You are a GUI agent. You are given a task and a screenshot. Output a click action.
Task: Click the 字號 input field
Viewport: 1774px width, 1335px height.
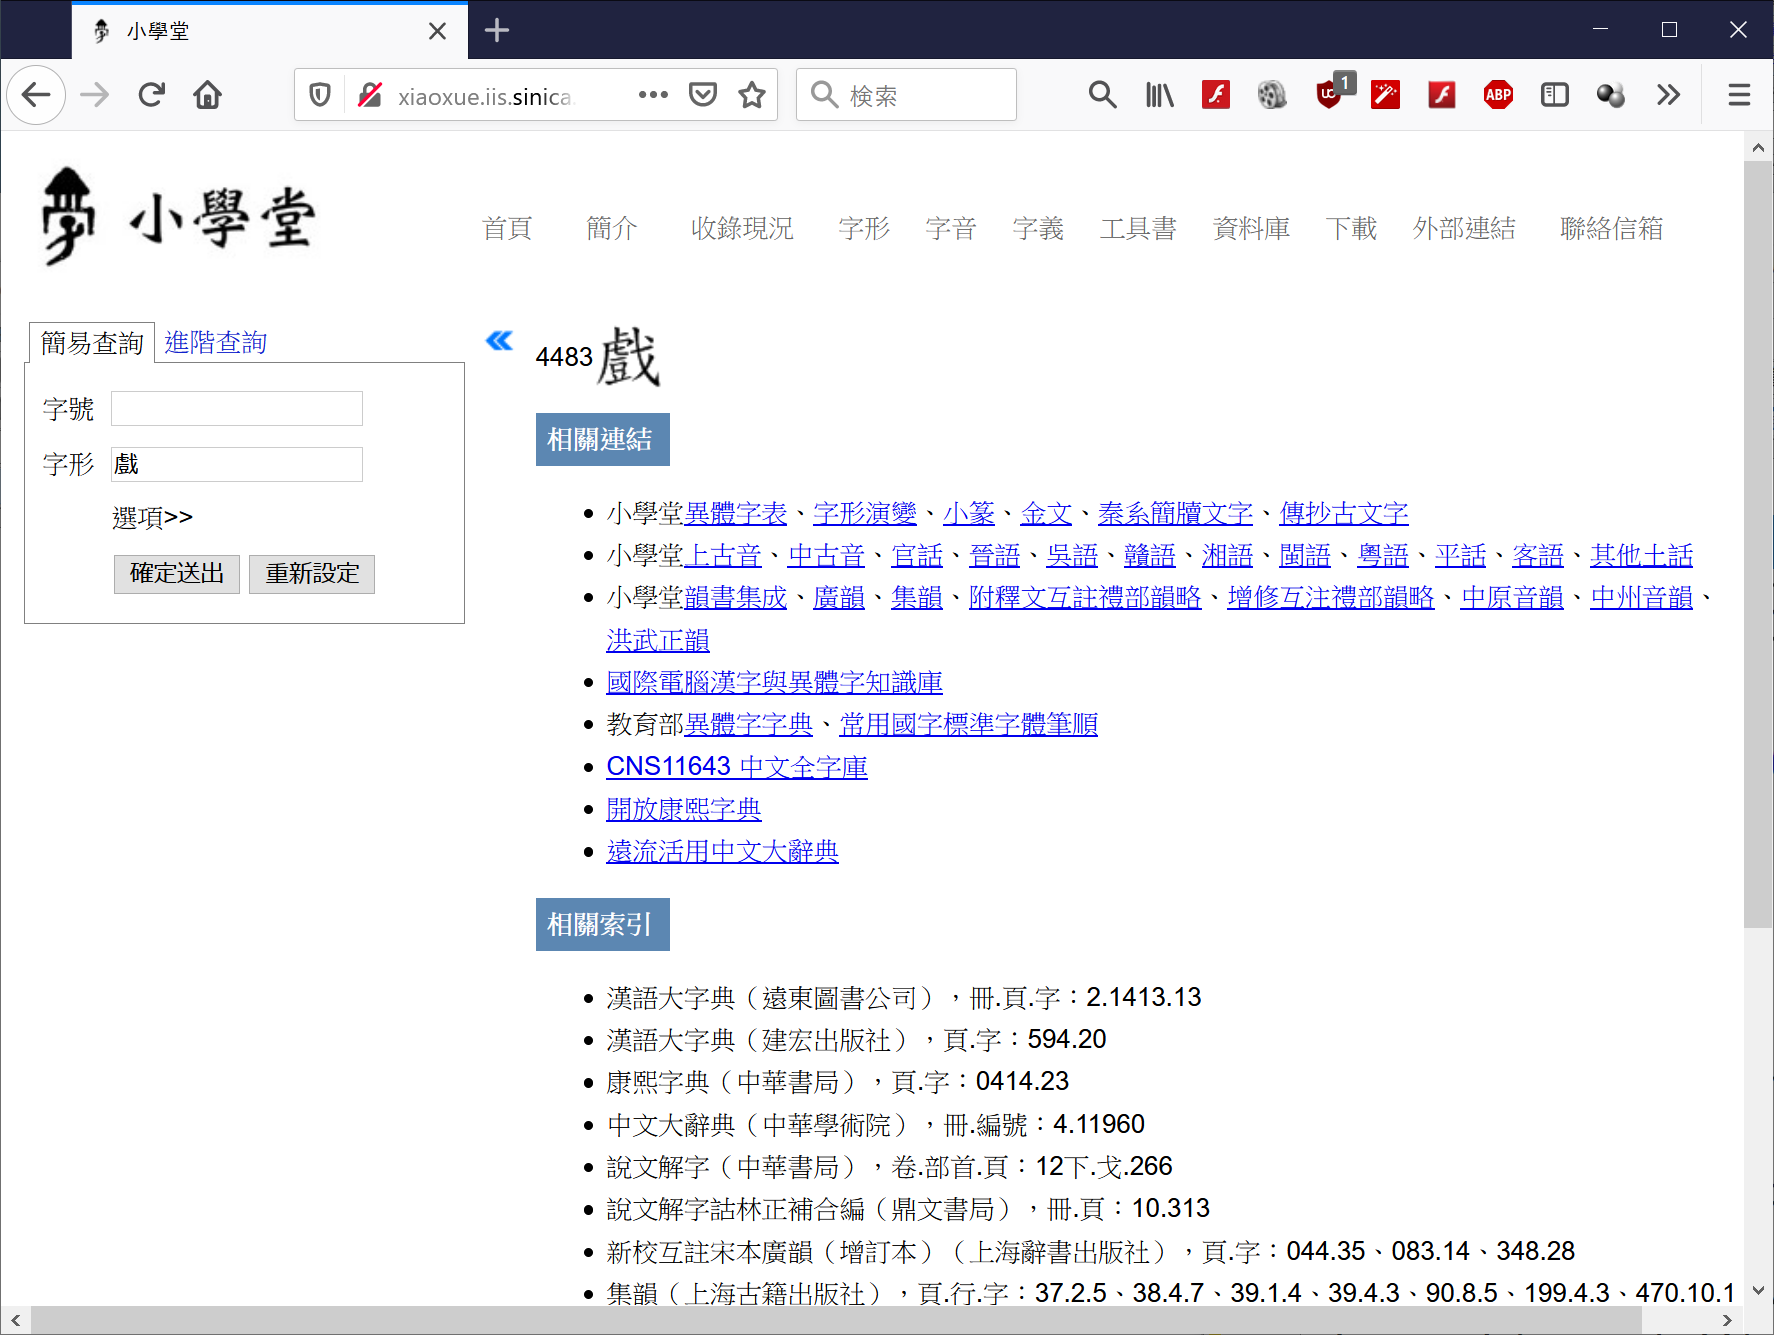pos(237,409)
